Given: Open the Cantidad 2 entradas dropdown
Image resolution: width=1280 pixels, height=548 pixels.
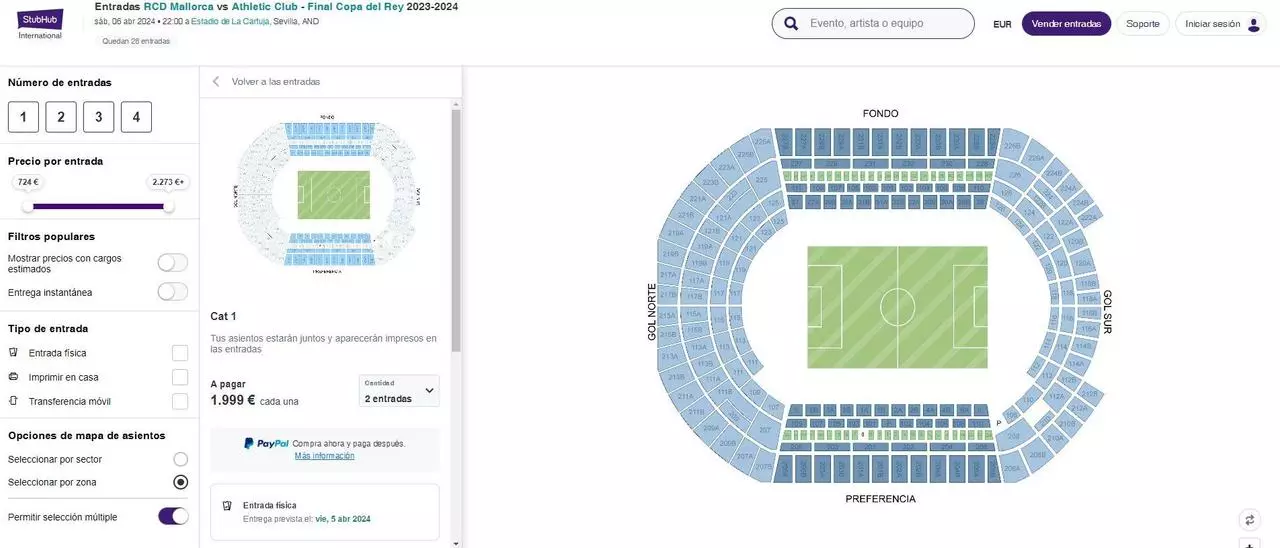Looking at the screenshot, I should point(399,391).
